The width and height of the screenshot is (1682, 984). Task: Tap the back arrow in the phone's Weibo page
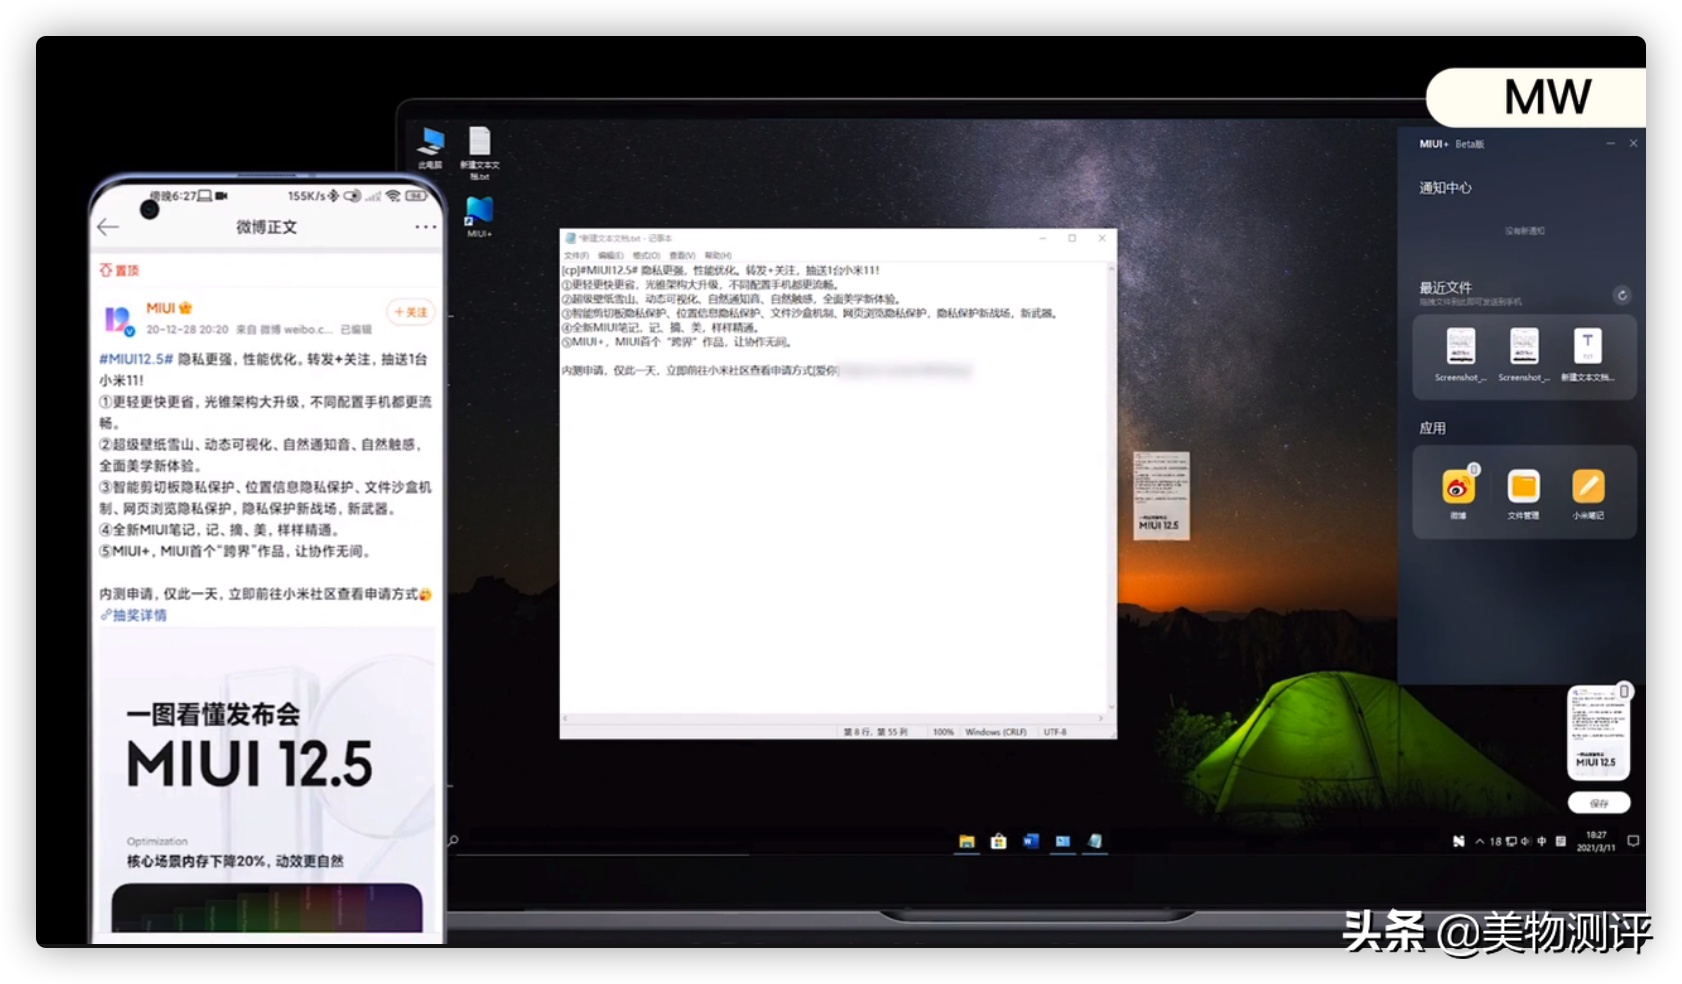tap(108, 227)
